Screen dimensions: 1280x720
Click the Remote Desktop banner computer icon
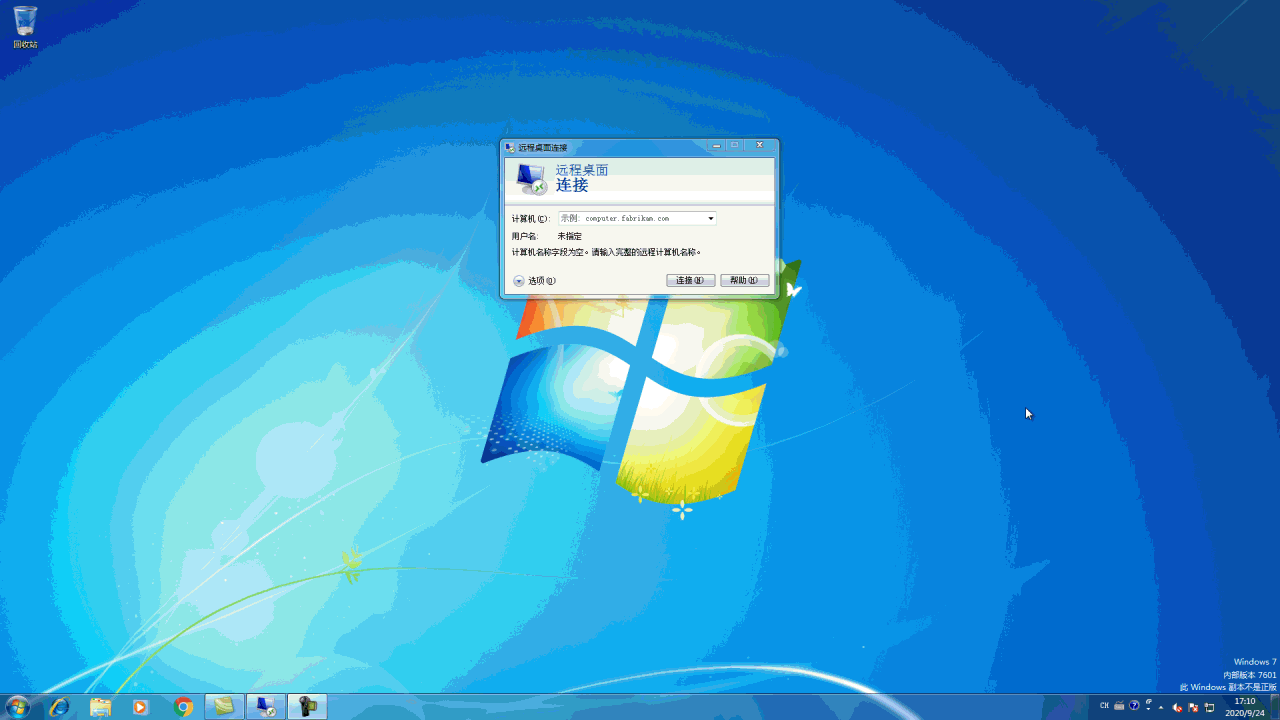(531, 179)
